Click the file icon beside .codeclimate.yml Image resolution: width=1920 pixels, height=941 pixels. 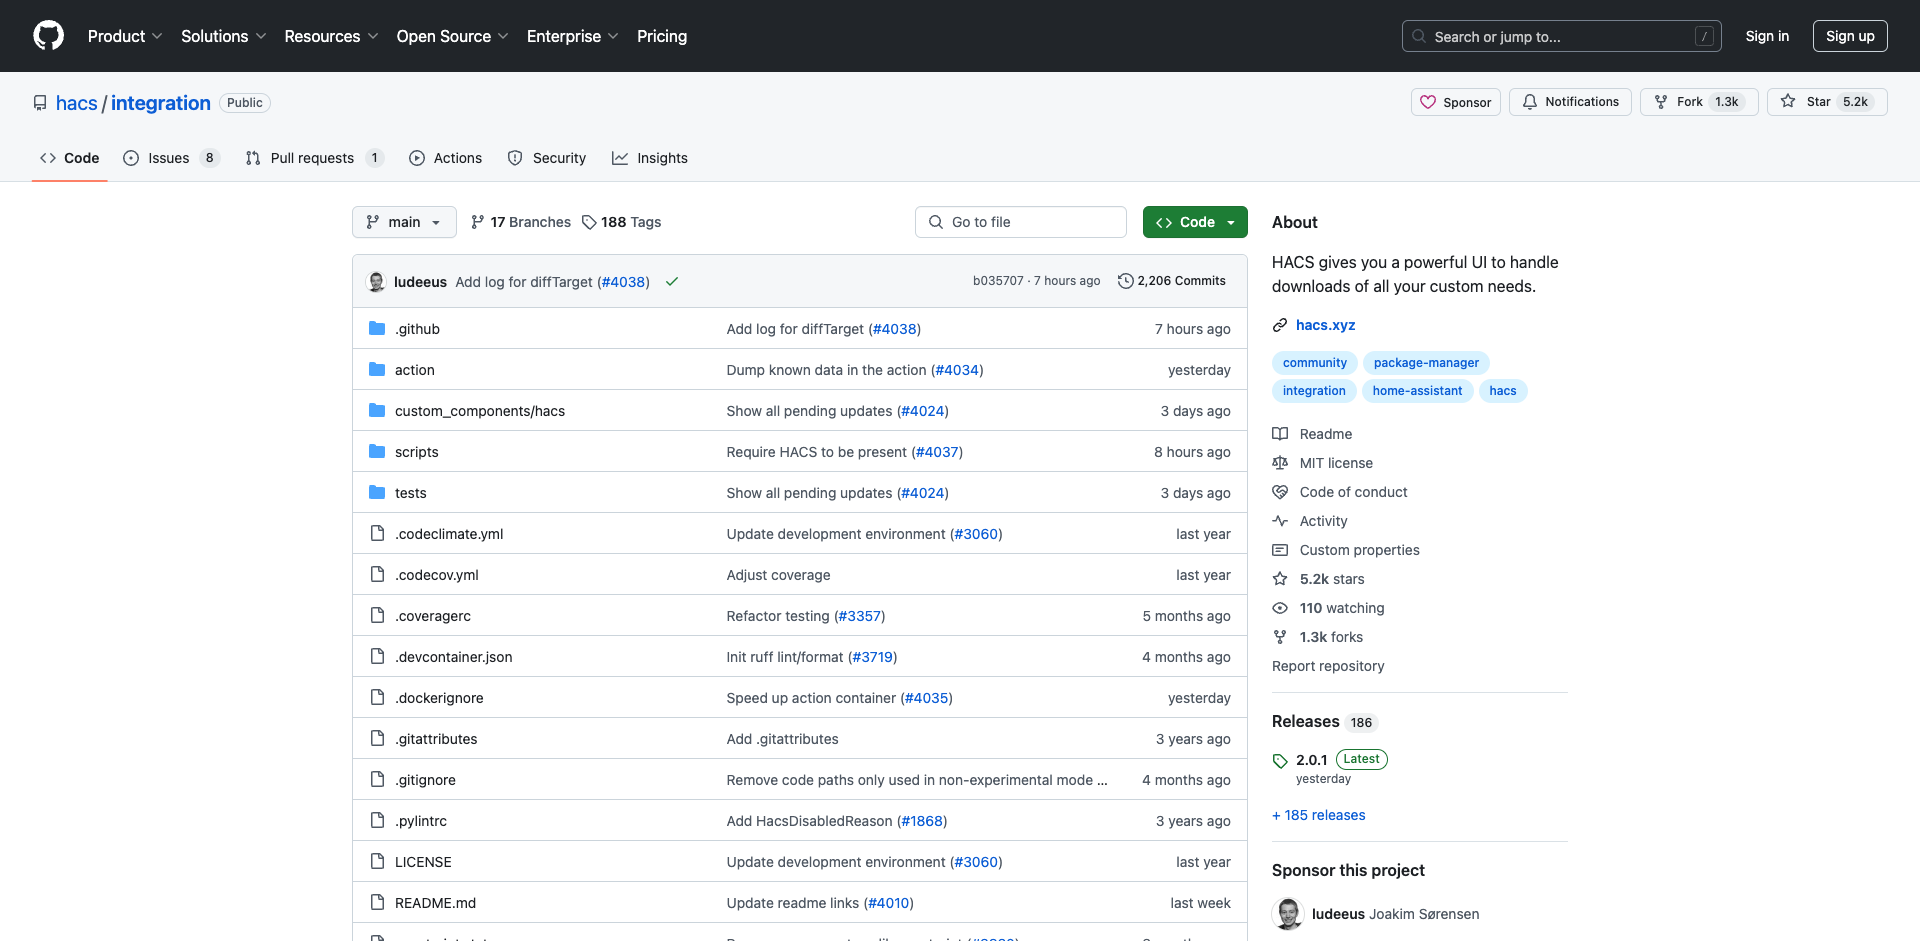377,534
